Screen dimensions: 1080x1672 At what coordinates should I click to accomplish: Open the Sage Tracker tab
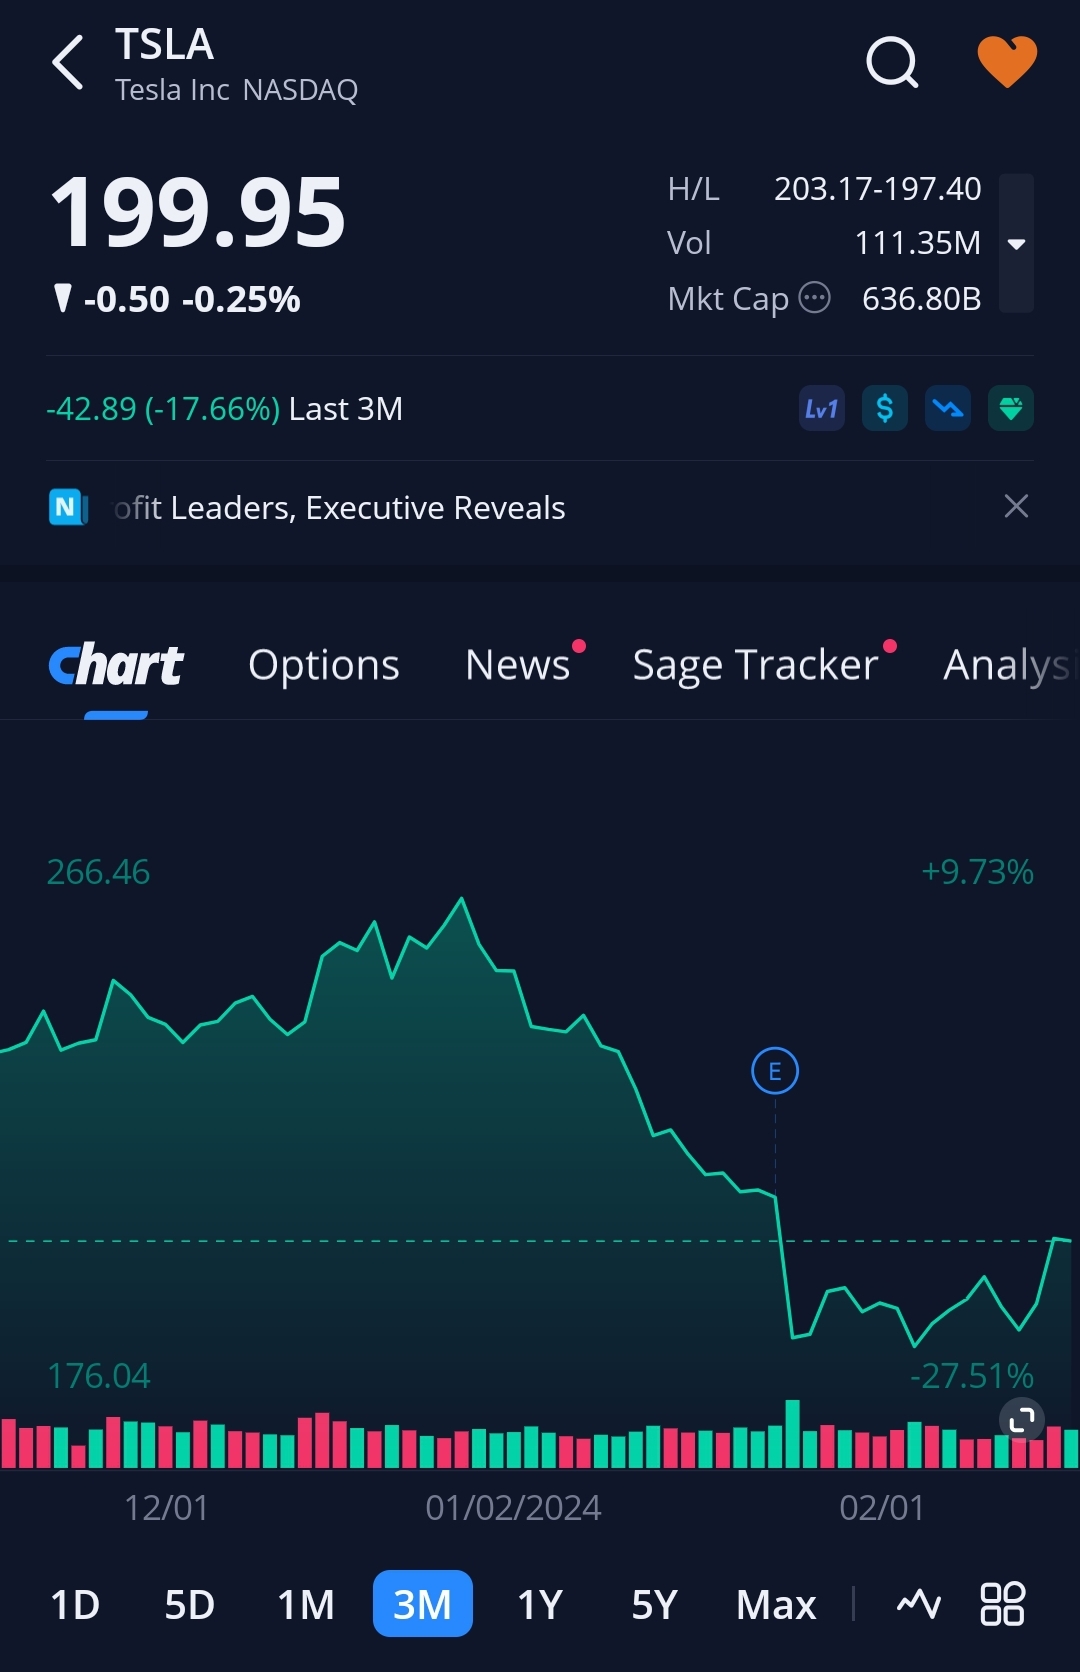[x=756, y=665]
